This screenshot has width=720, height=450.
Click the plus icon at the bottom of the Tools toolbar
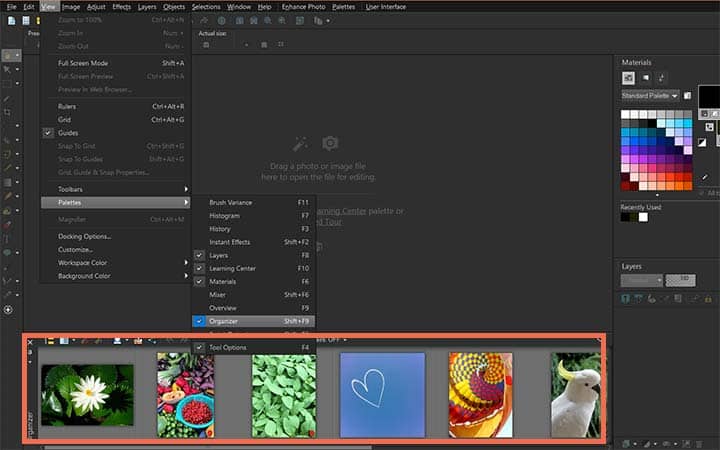[x=8, y=310]
